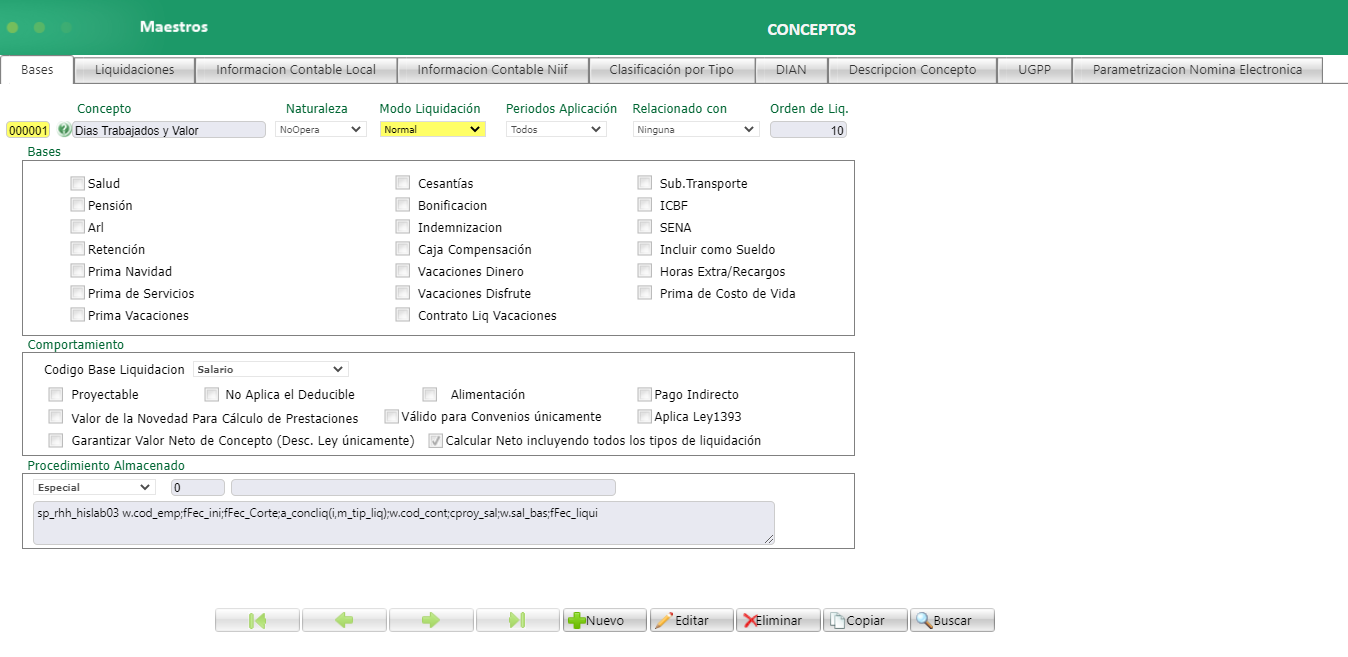
Task: Jump to last record navigation arrow
Action: pos(518,620)
